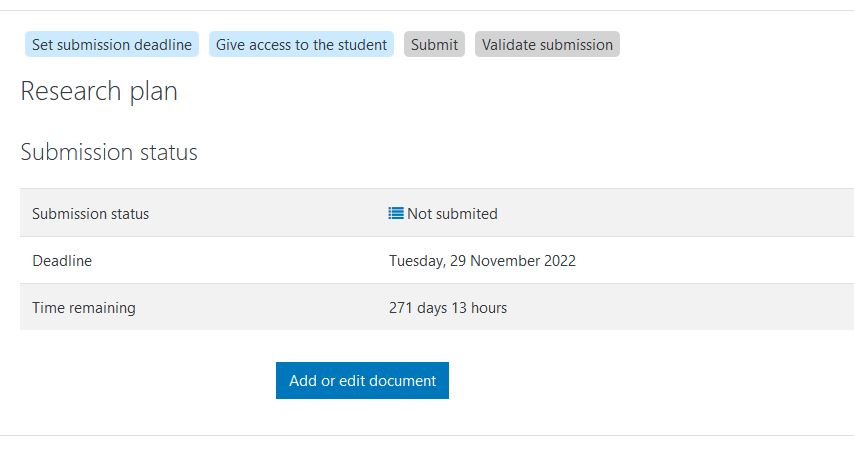Select the Submission status label in table

pos(90,214)
